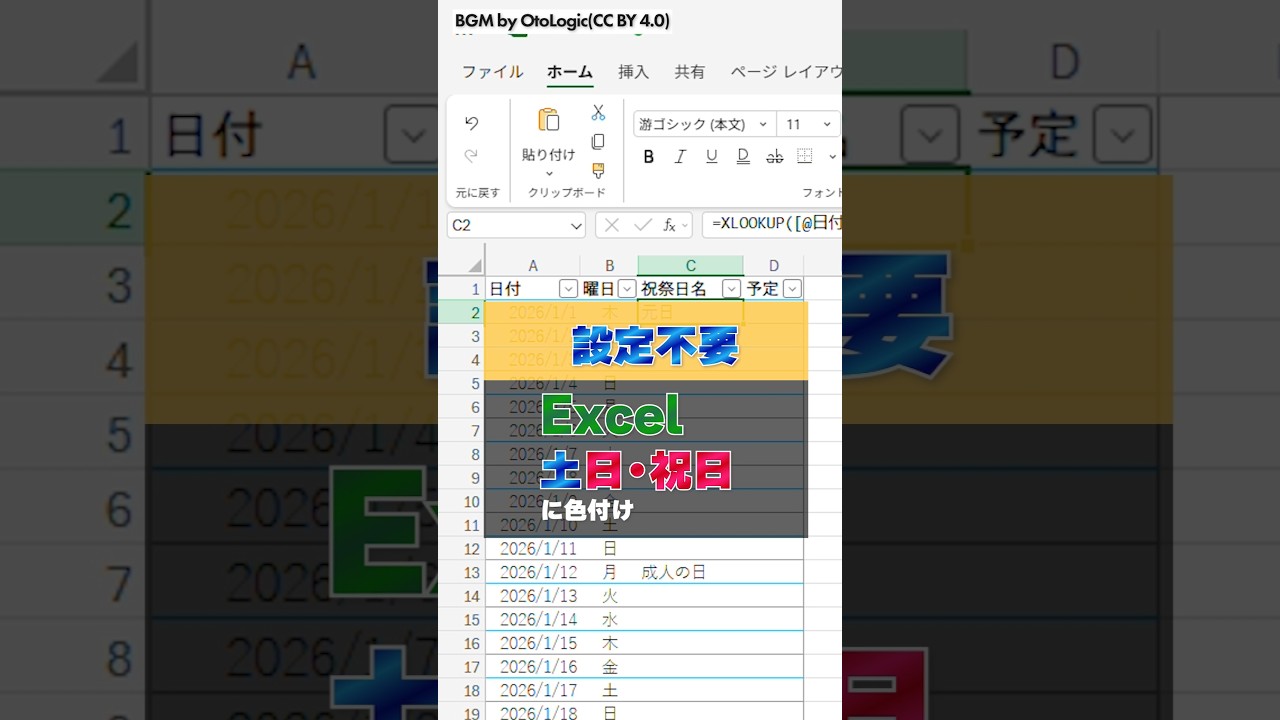
Task: Click the Confirm entry checkmark icon
Action: point(642,226)
